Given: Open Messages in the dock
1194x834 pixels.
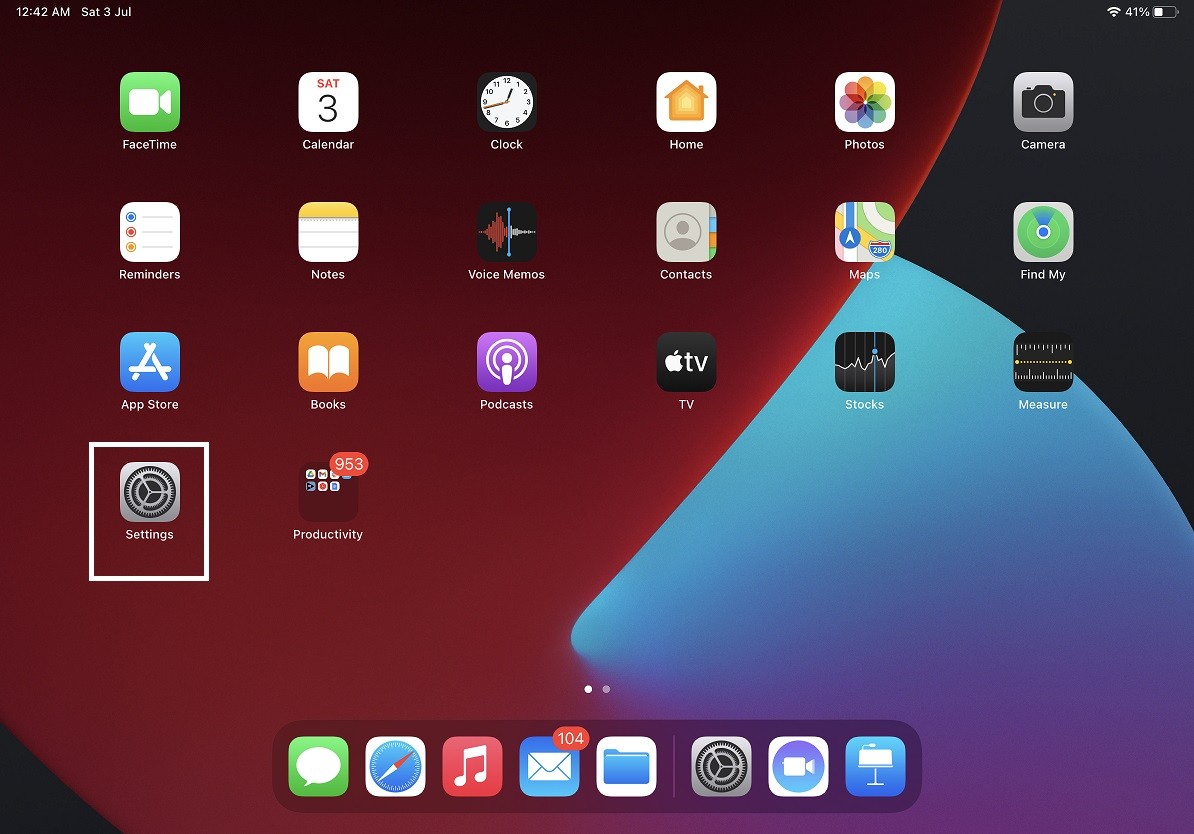Looking at the screenshot, I should click(318, 766).
